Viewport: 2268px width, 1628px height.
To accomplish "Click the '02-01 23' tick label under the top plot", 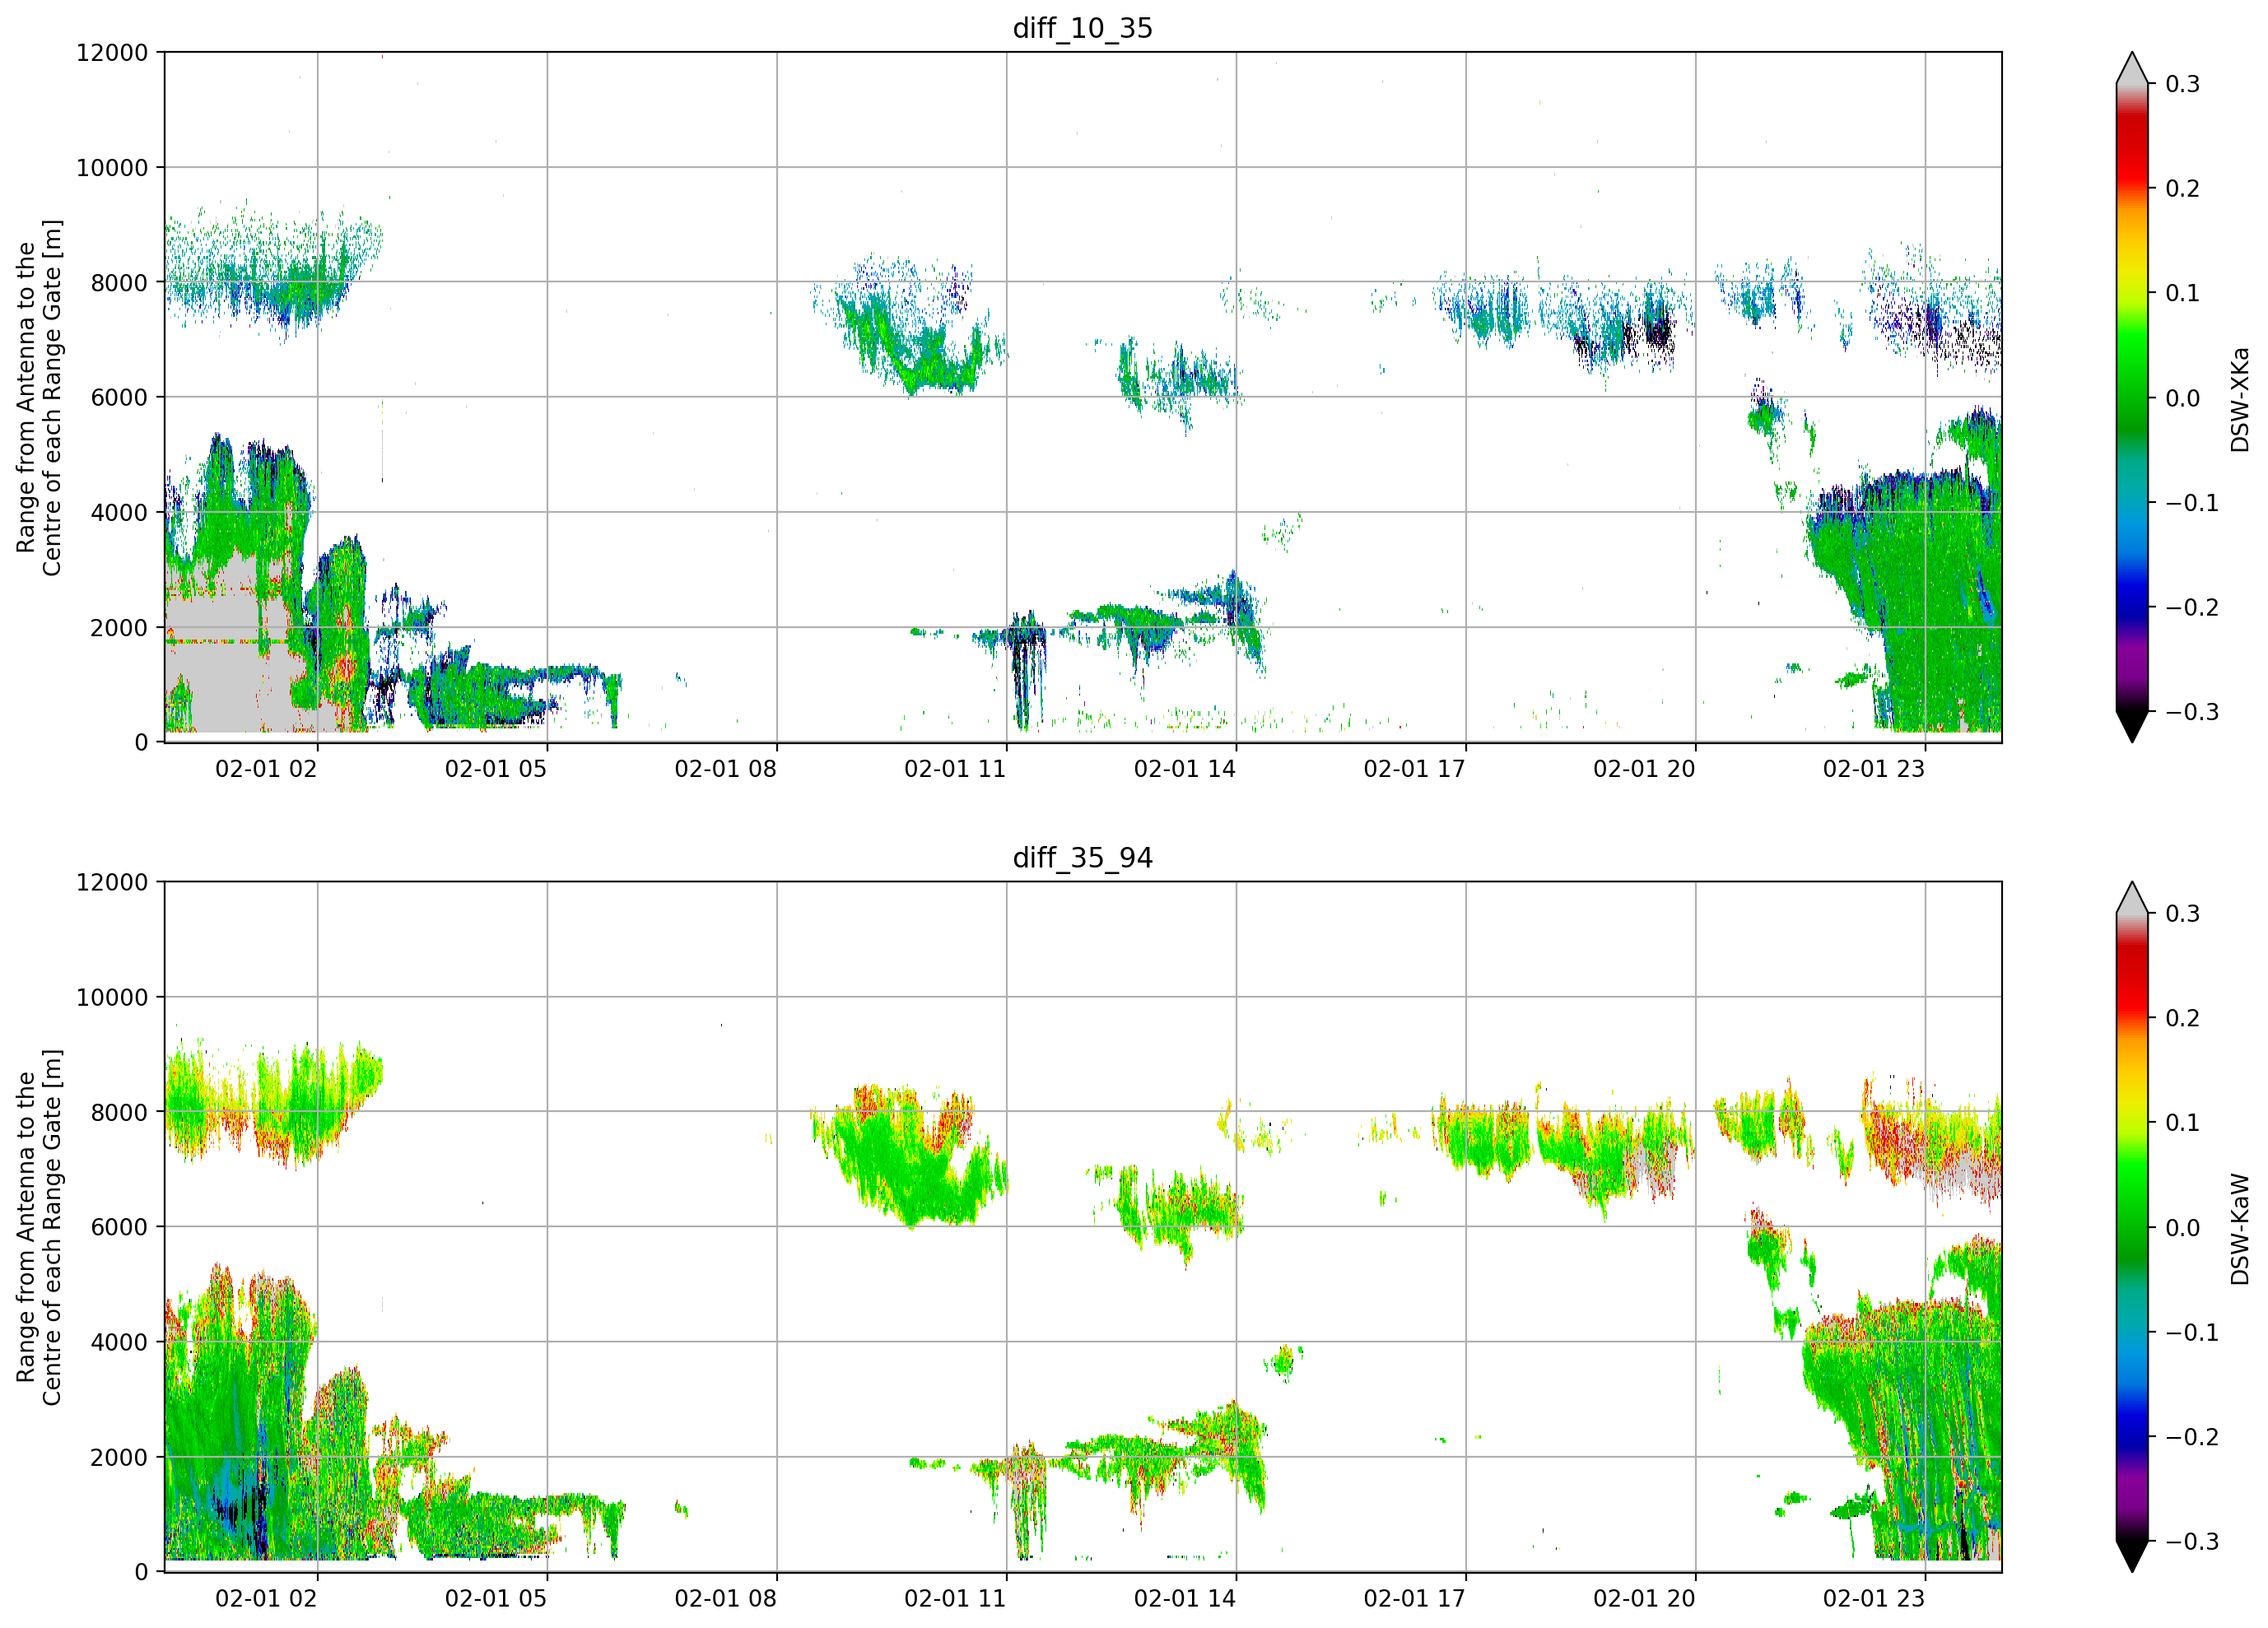I will [x=1874, y=769].
